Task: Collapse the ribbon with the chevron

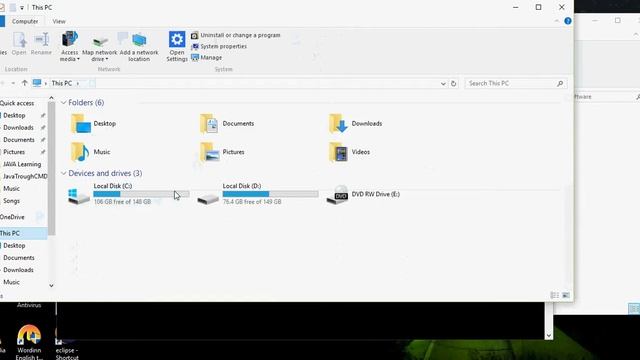Action: [557, 21]
